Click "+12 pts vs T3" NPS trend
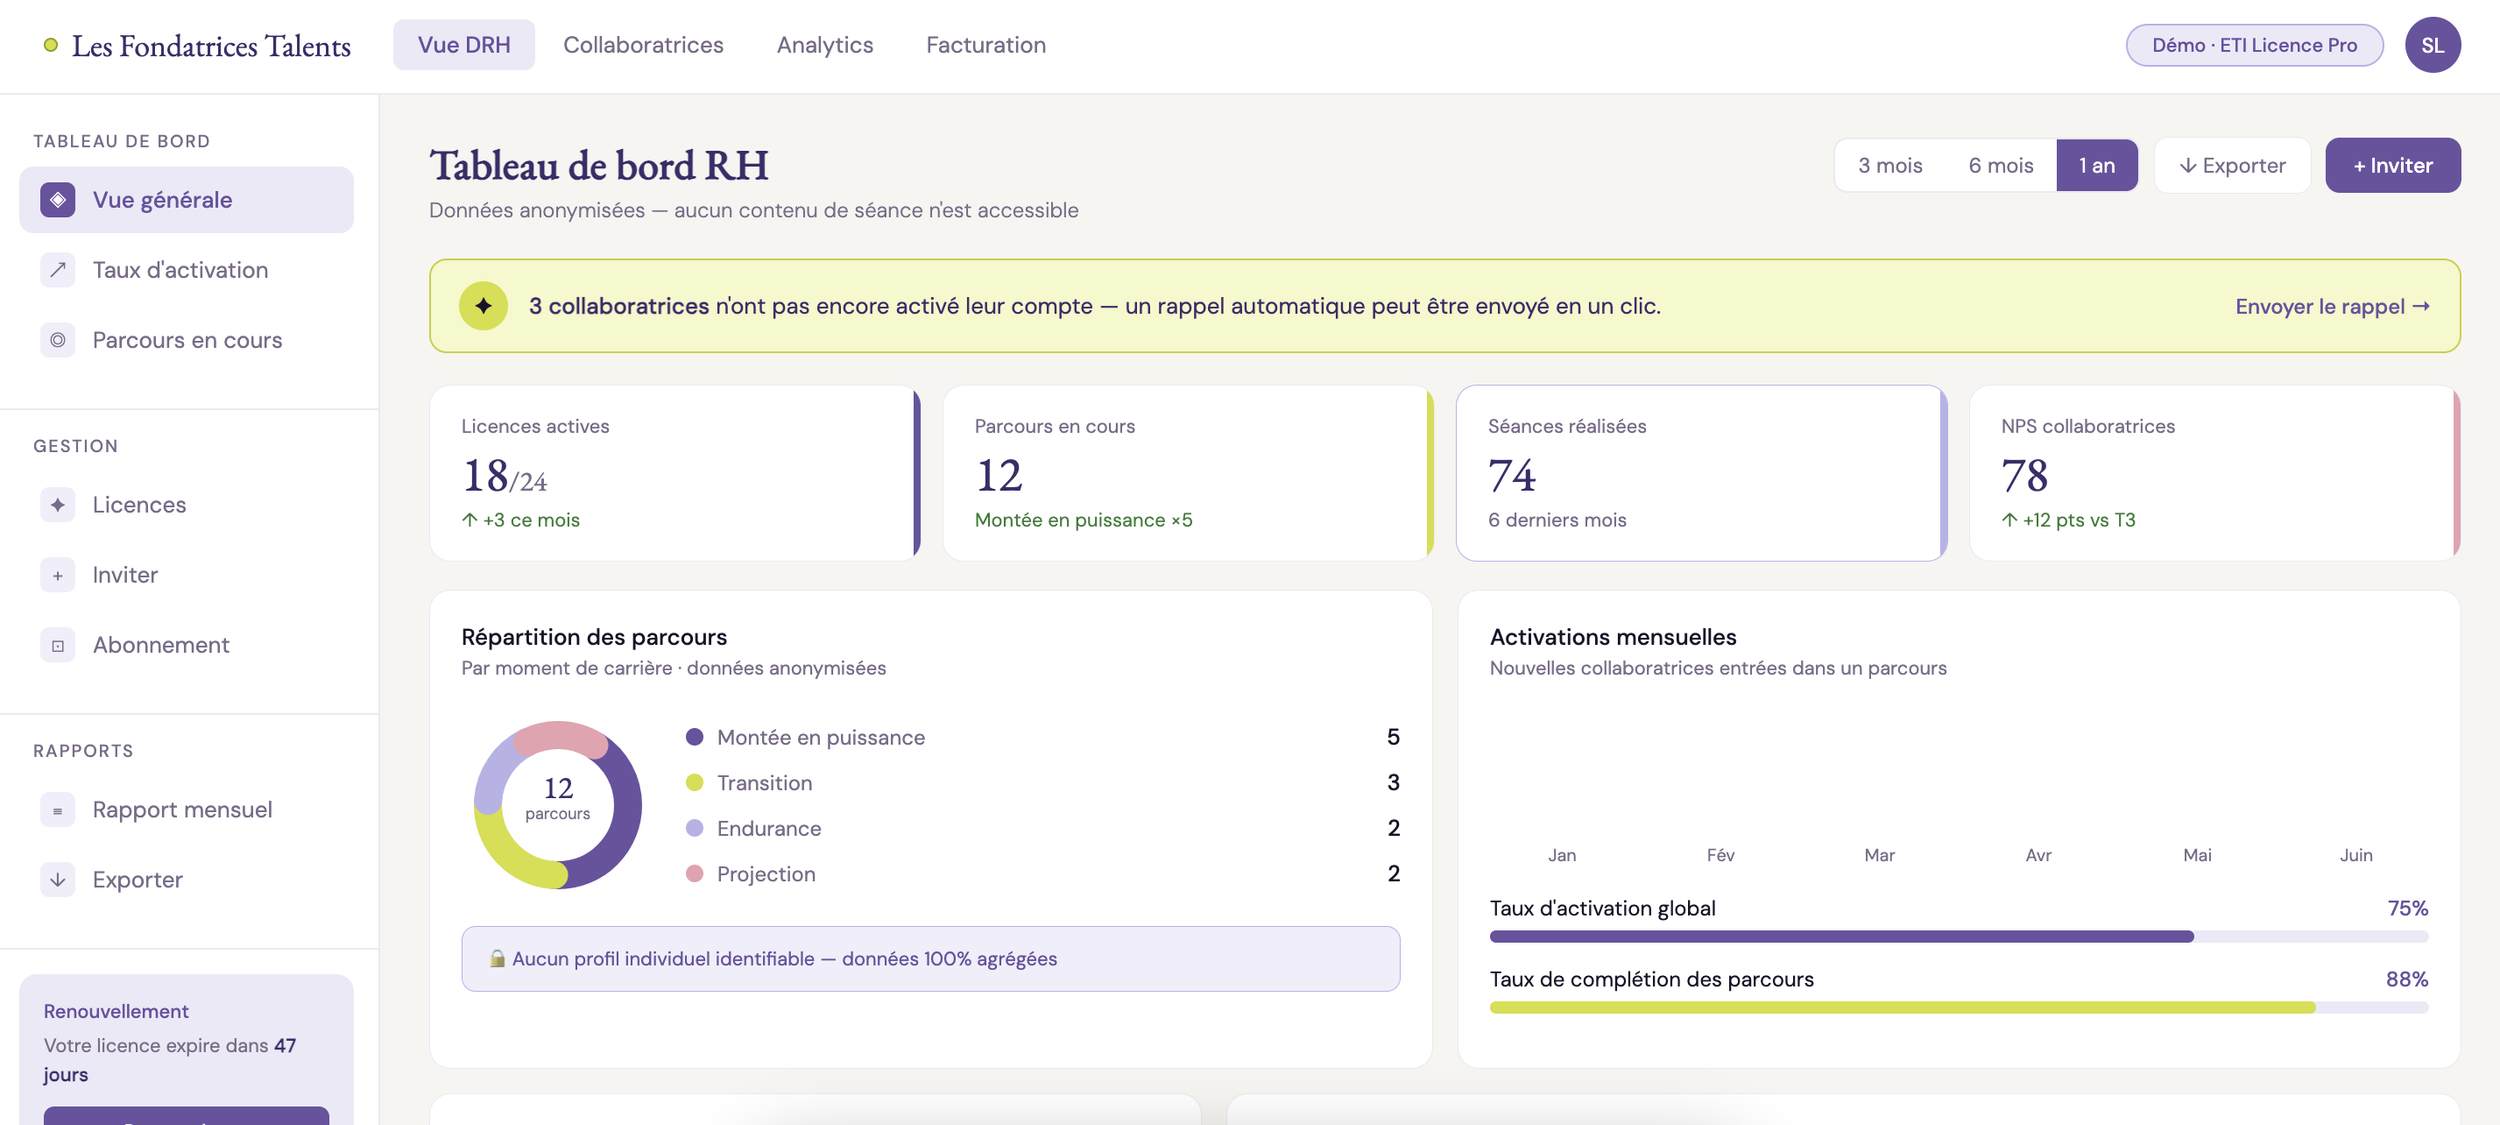Image resolution: width=2500 pixels, height=1125 pixels. coord(2068,520)
